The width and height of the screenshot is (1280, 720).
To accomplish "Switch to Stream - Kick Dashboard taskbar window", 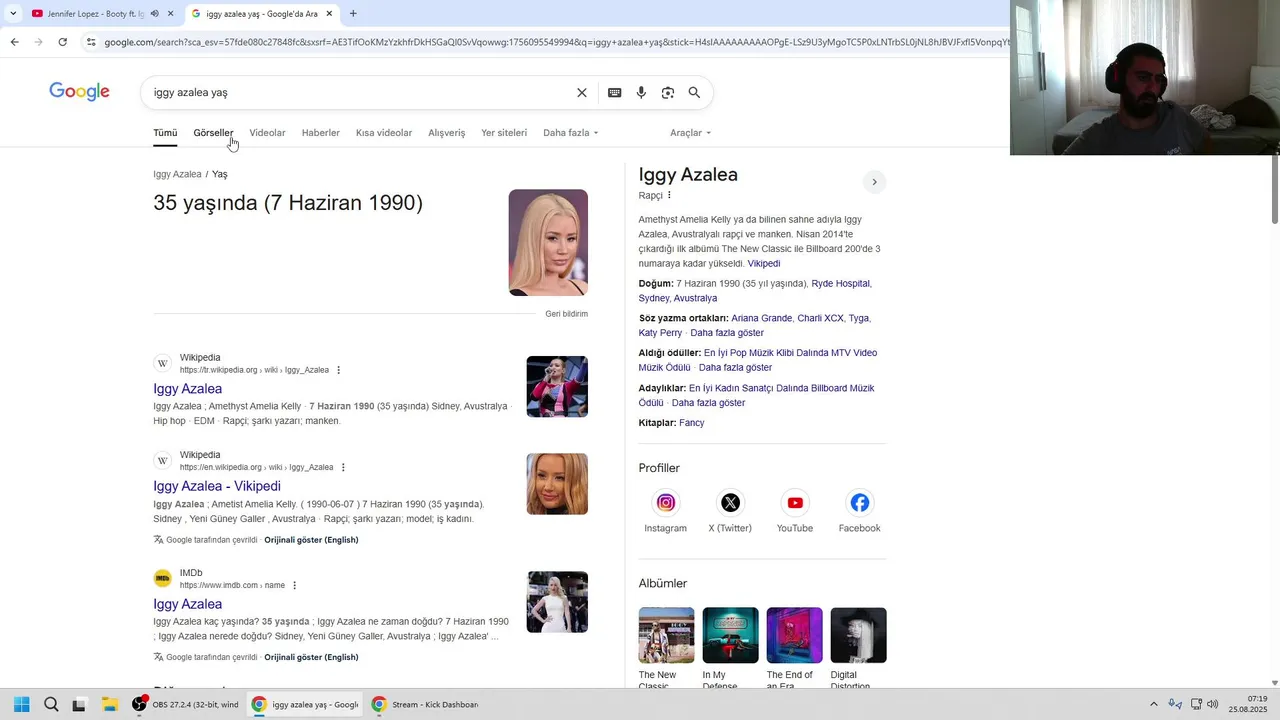I will click(x=424, y=705).
